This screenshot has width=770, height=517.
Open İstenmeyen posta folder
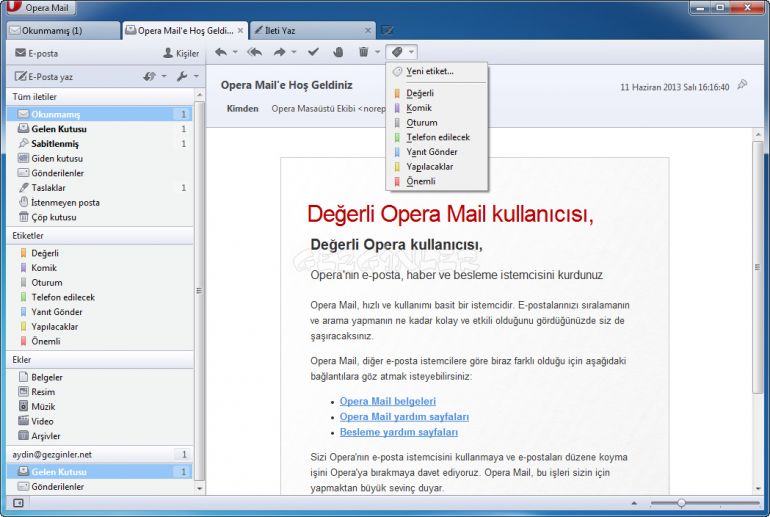[100, 203]
